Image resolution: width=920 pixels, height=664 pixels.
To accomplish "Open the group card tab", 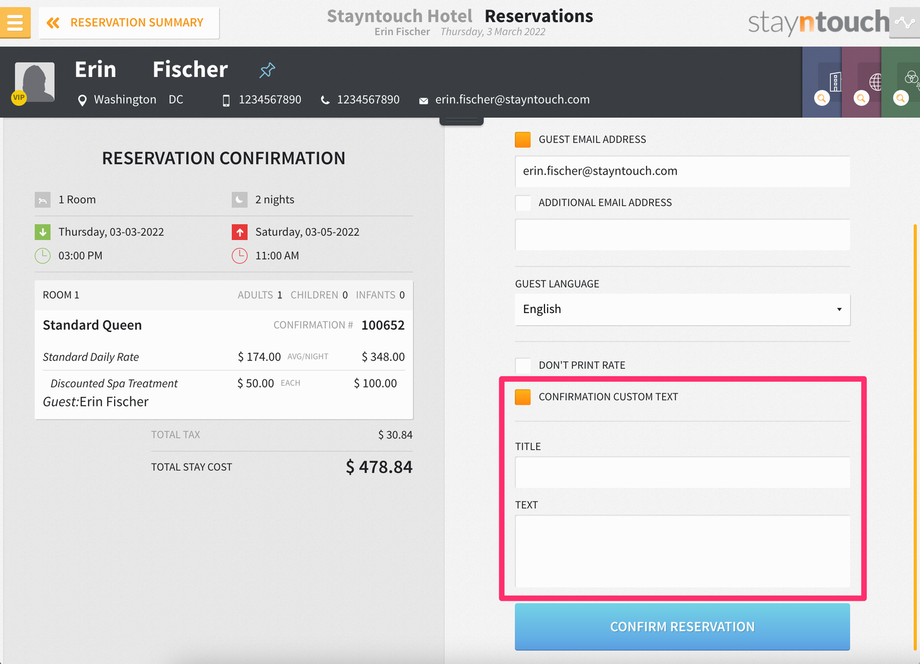I will (900, 82).
